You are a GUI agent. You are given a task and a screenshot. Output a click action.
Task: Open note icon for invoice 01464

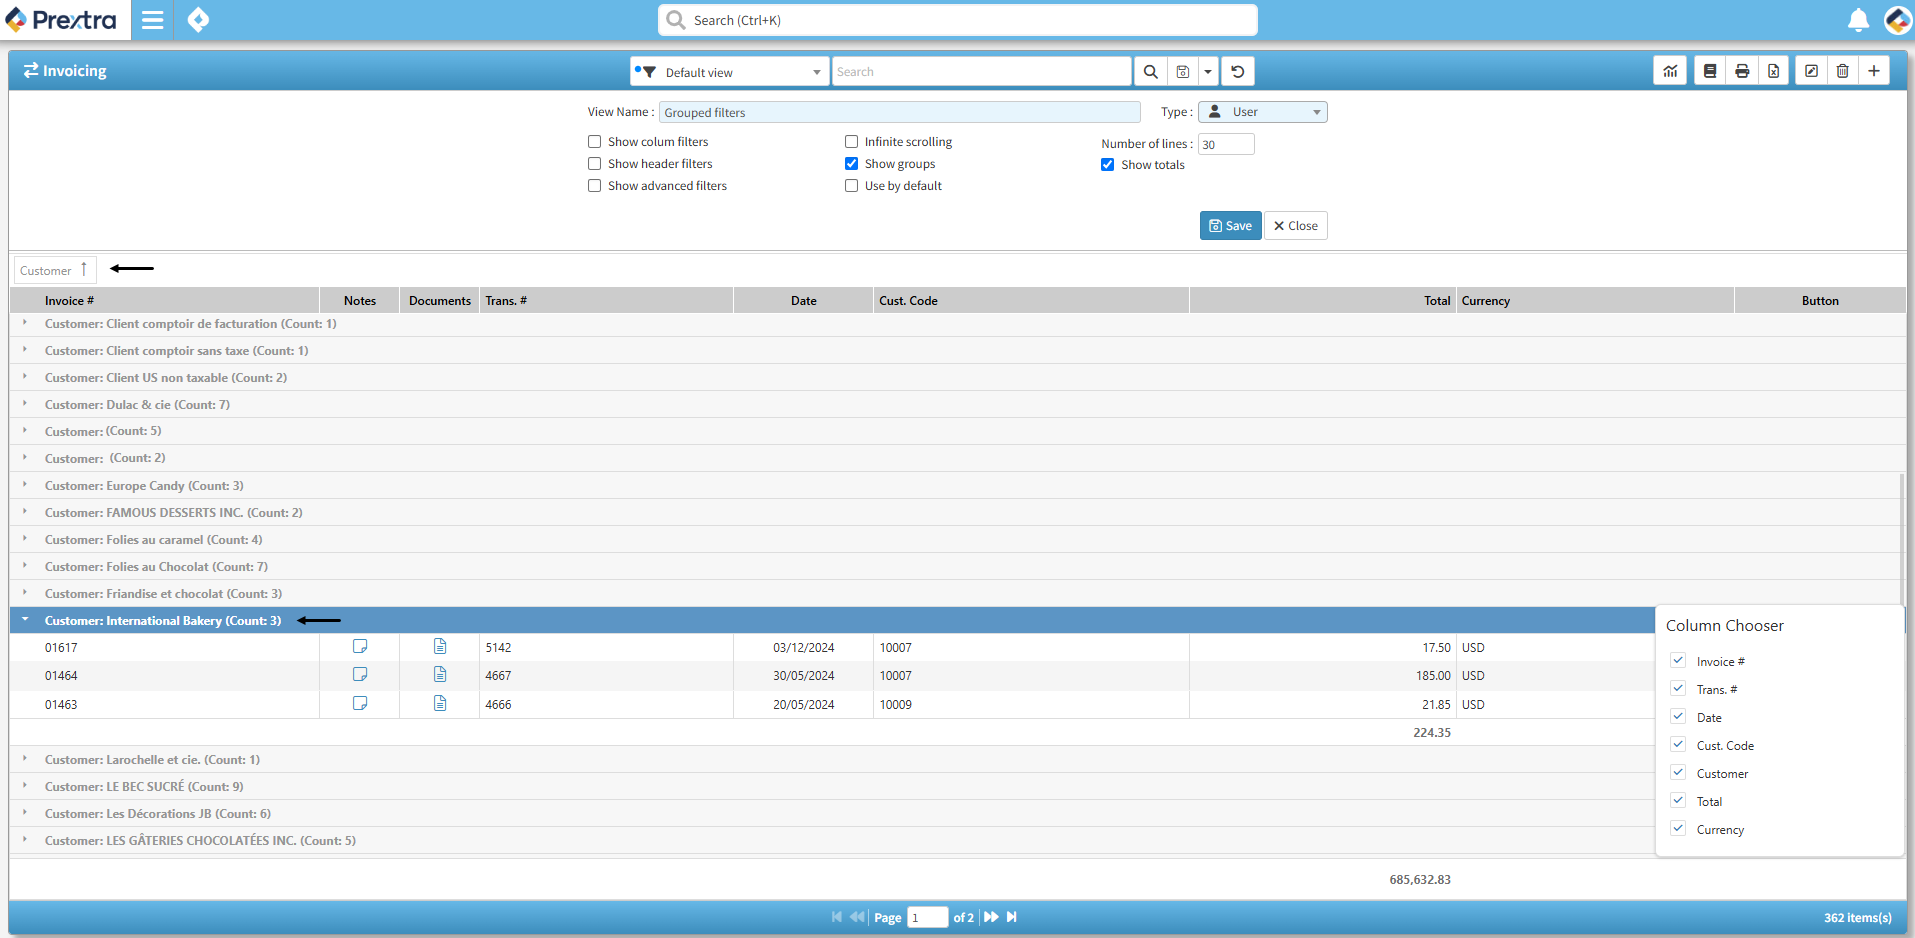coord(360,675)
